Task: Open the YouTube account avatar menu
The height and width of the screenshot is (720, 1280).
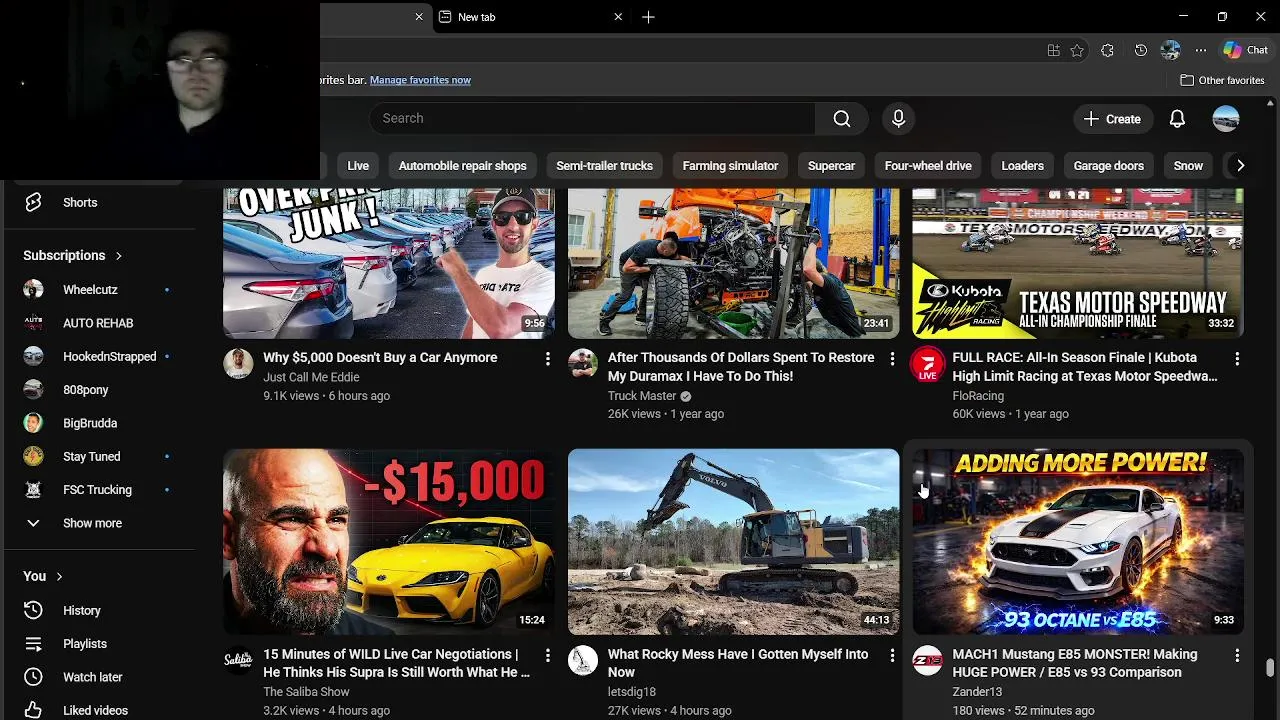Action: tap(1226, 118)
